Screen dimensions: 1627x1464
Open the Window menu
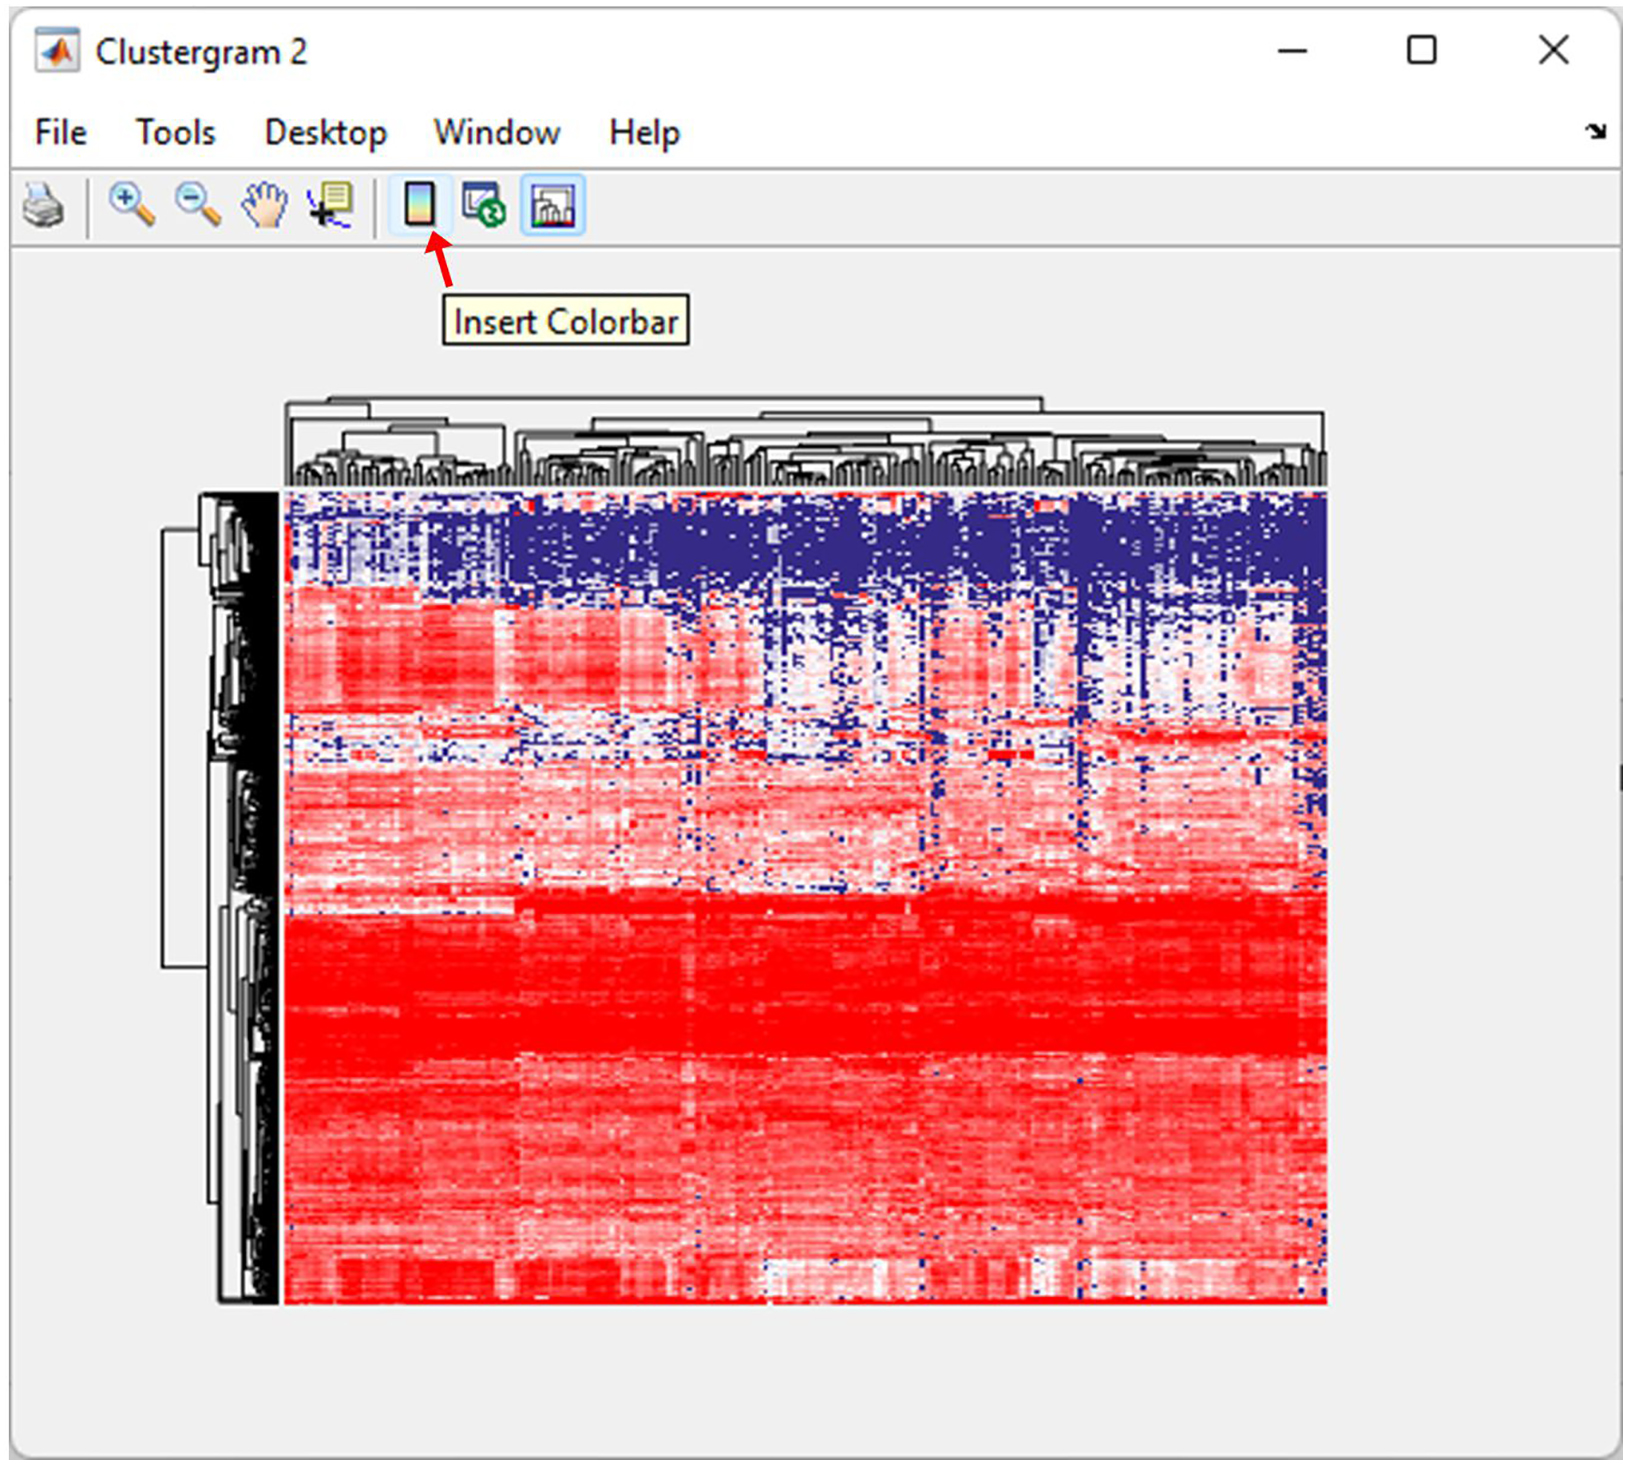click(x=497, y=133)
